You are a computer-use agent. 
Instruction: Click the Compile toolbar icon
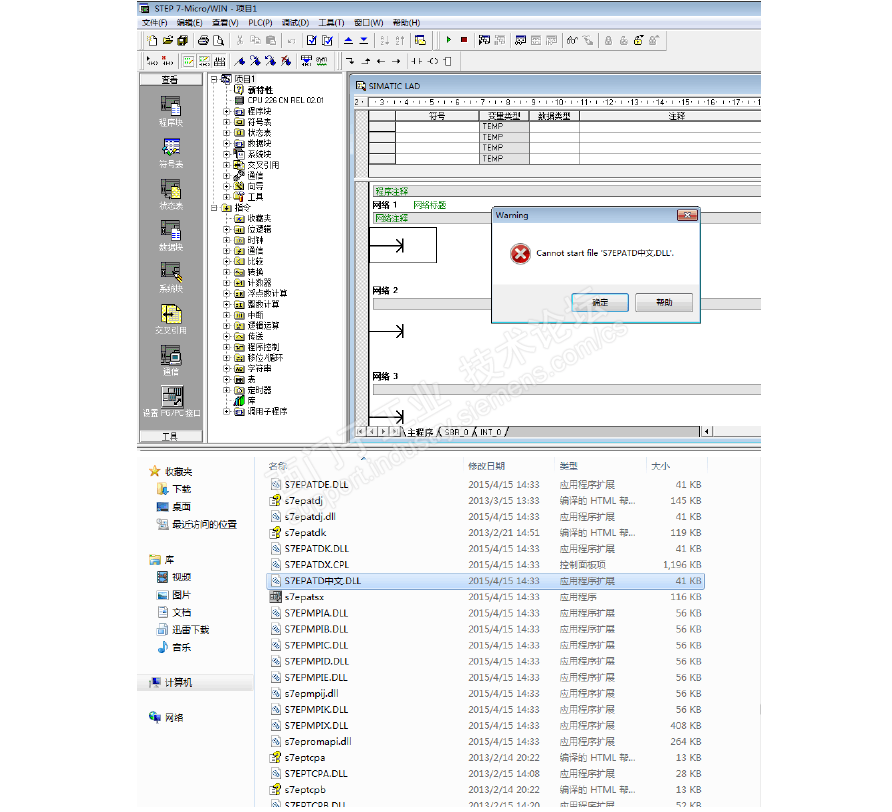point(311,40)
